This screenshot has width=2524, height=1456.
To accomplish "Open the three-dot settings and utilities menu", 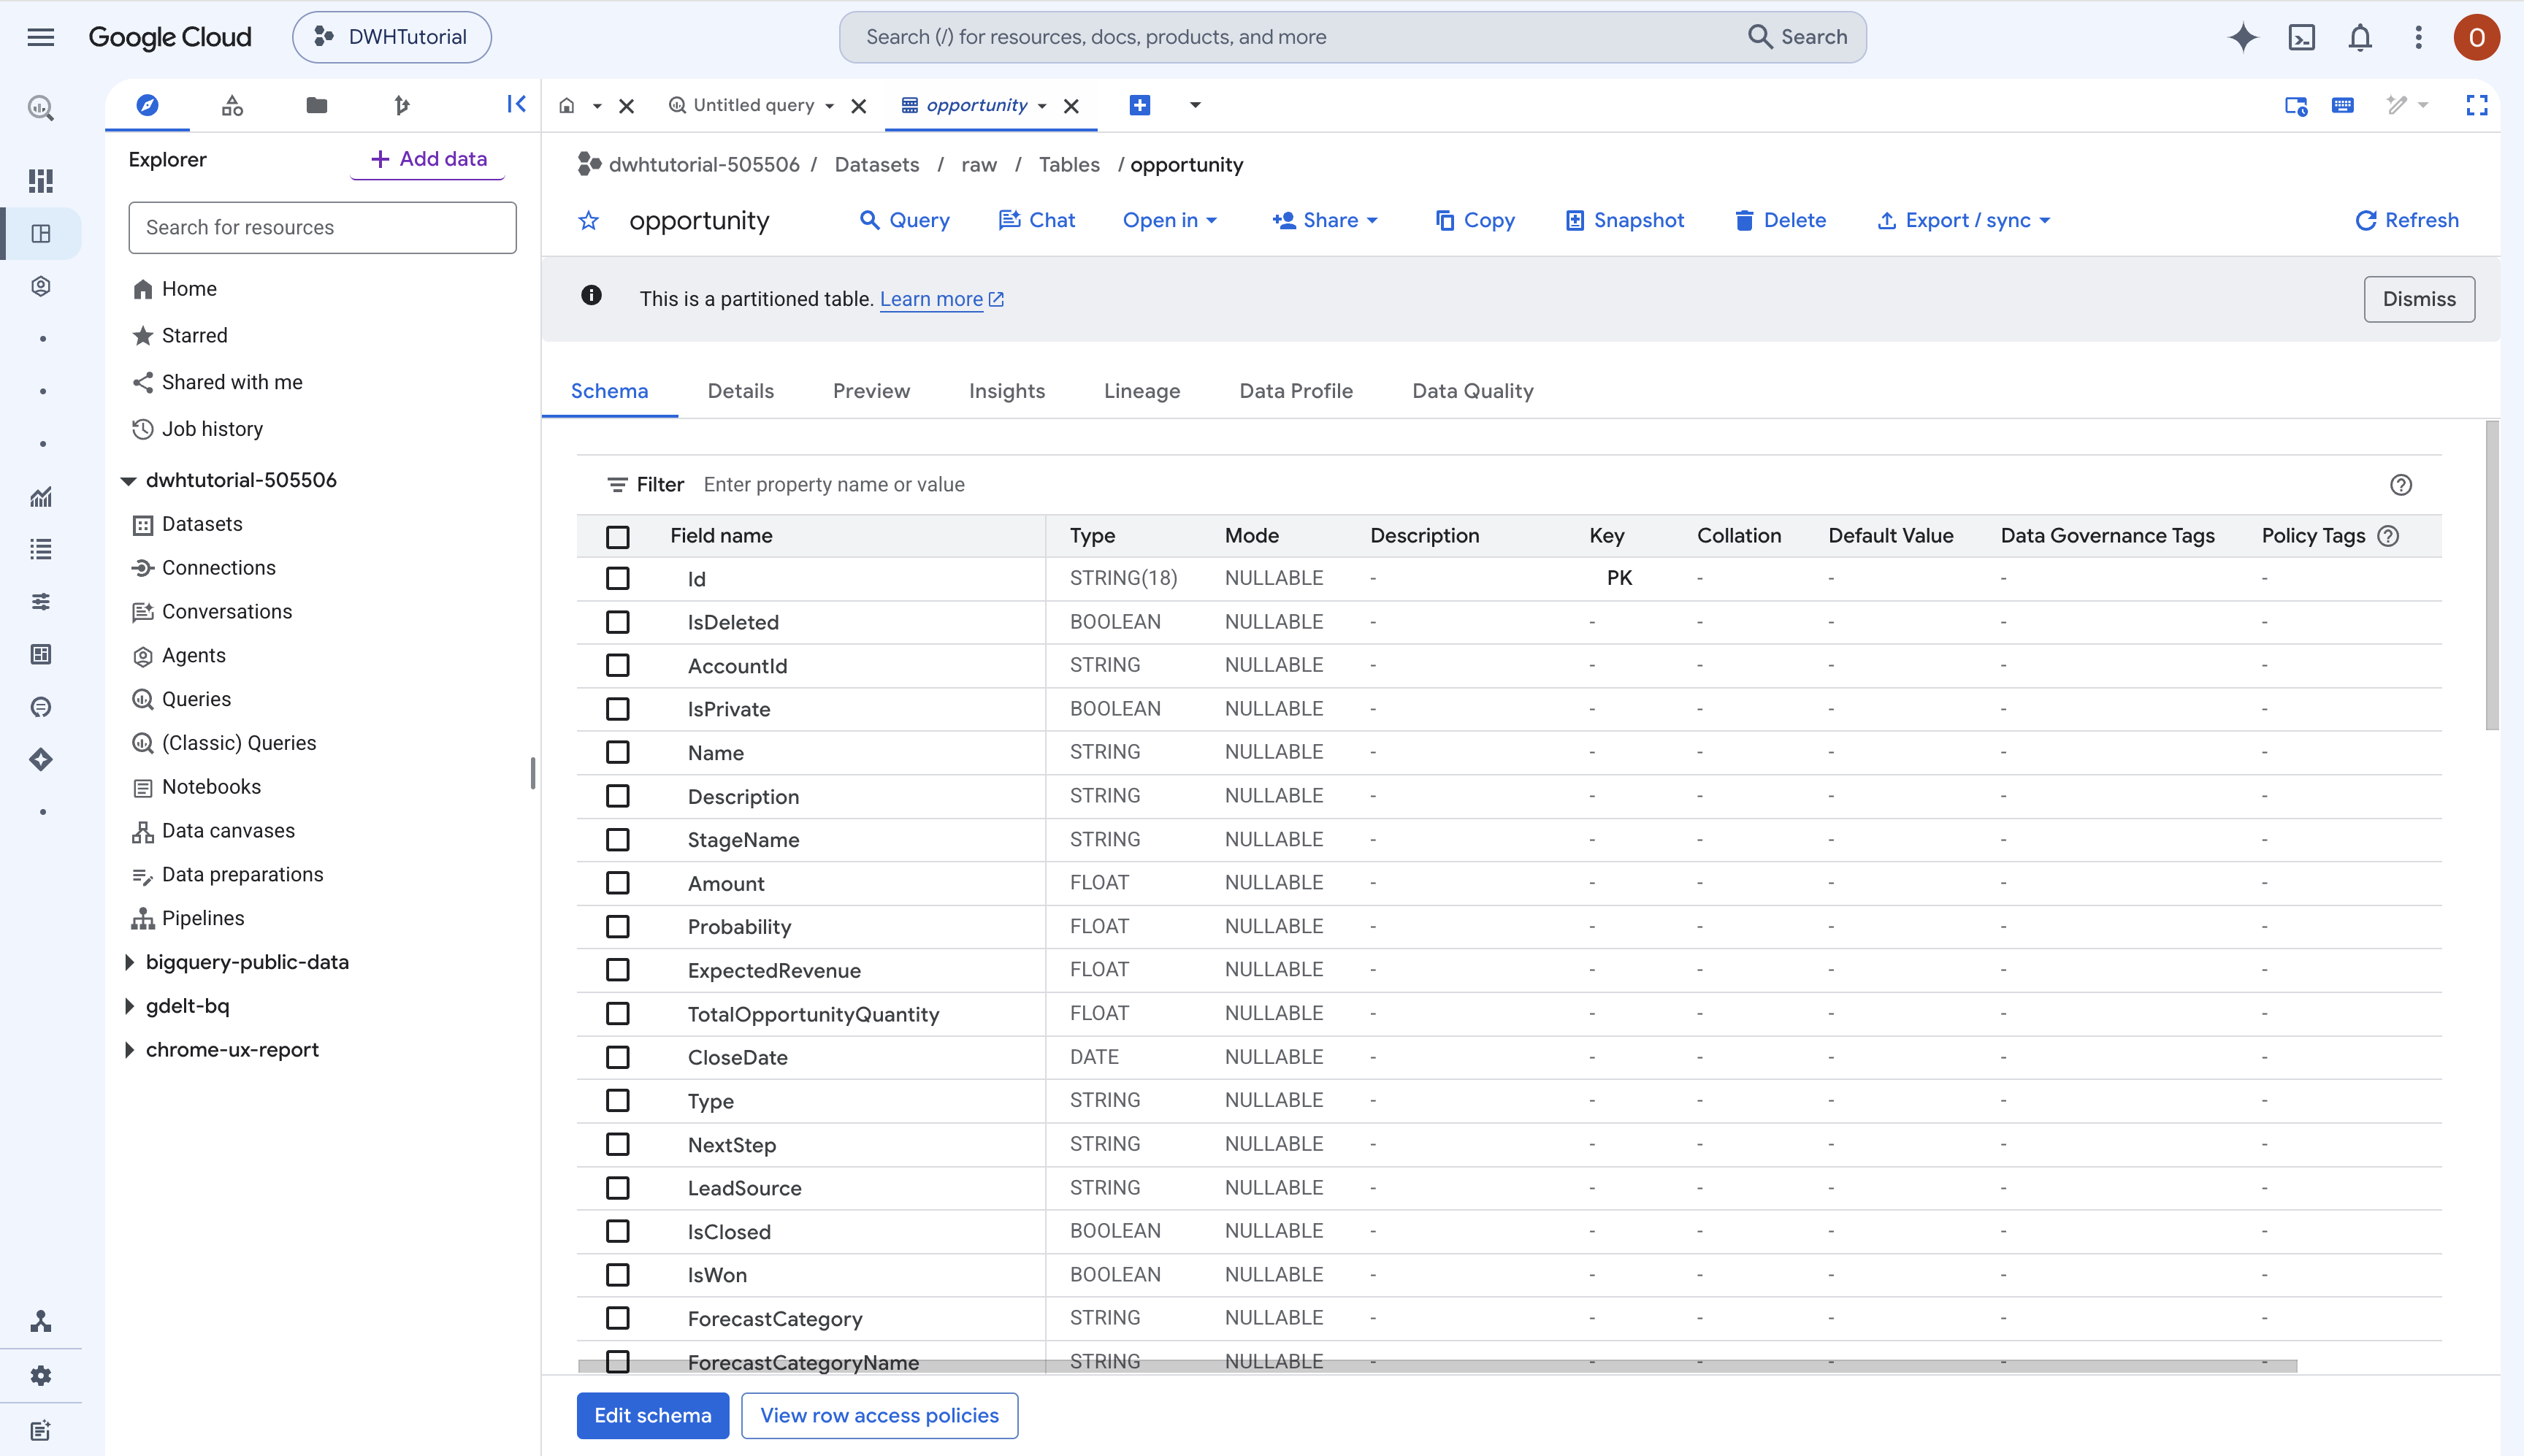I will [x=2419, y=37].
